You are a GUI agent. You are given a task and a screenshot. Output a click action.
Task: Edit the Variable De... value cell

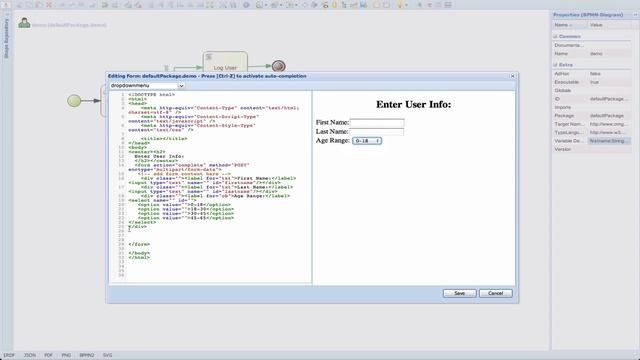tap(609, 141)
